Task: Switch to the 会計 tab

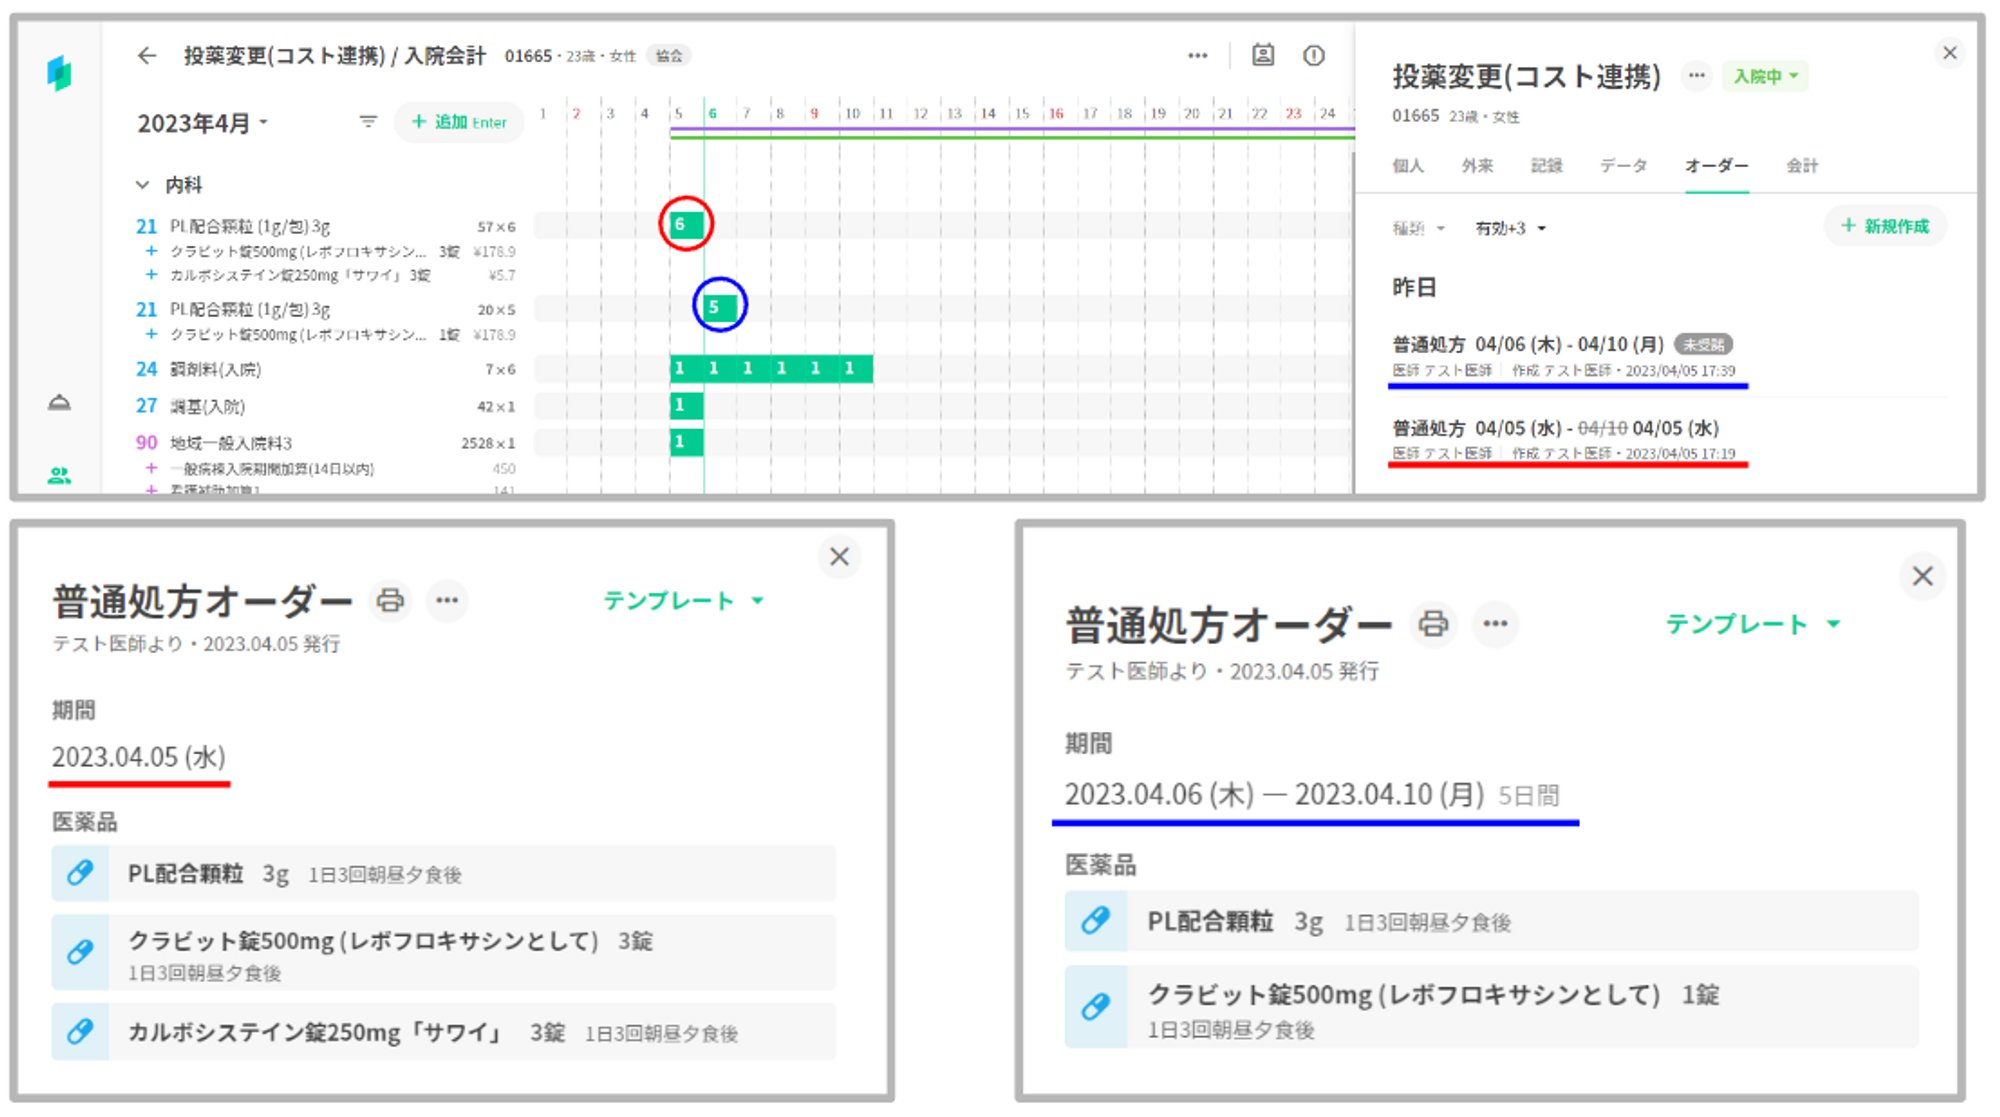Action: click(1802, 166)
